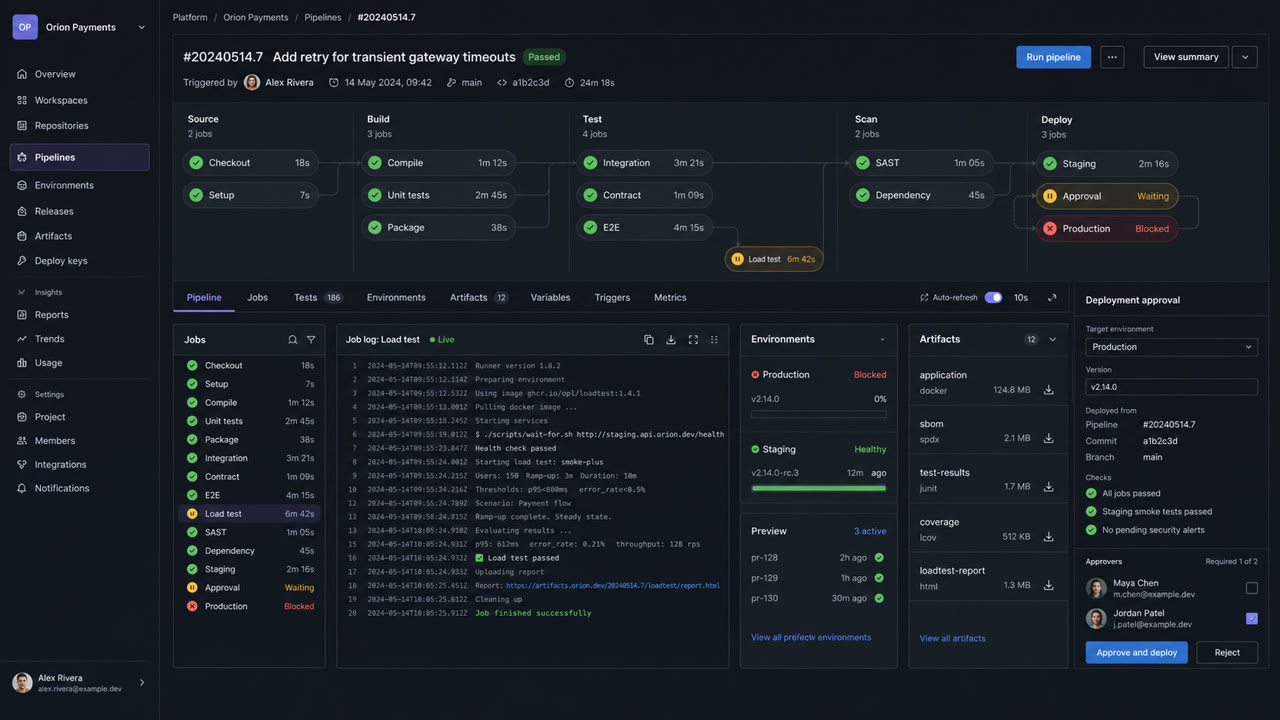Select the Load test stage node
The height and width of the screenshot is (720, 1280).
point(774,259)
